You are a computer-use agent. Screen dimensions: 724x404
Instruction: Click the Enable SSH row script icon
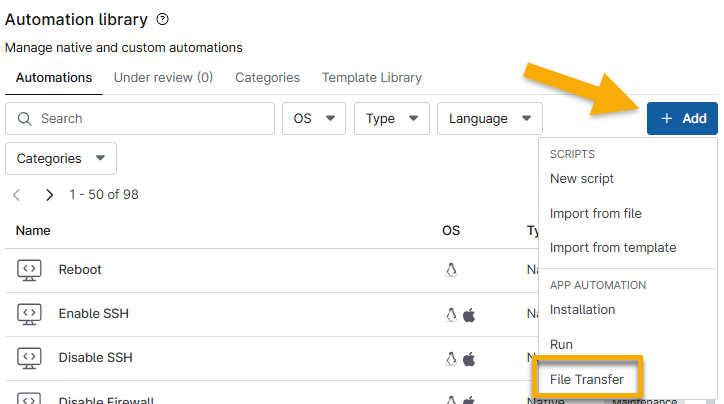[x=29, y=314]
